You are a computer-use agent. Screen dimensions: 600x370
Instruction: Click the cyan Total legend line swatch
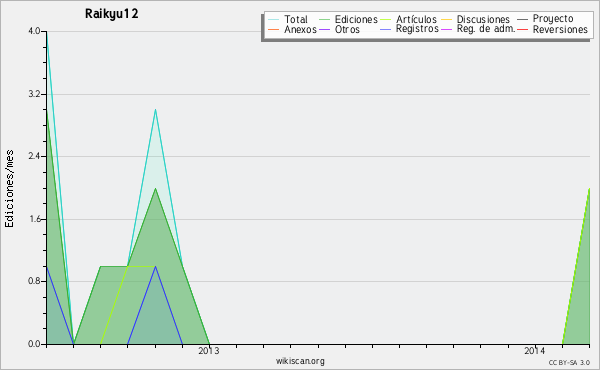274,20
